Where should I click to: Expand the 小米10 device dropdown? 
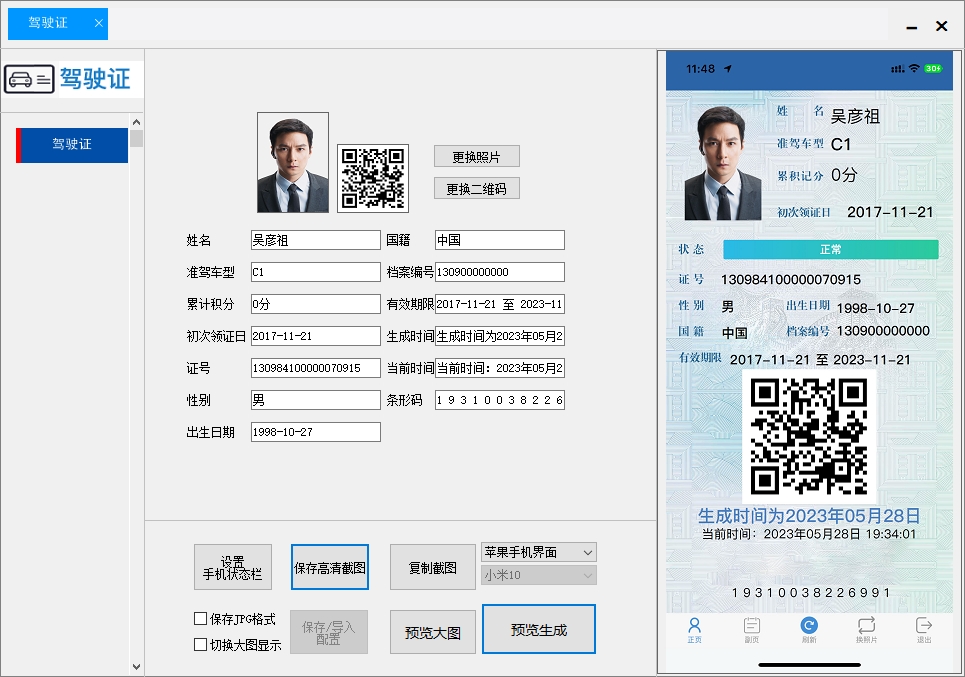[x=538, y=575]
